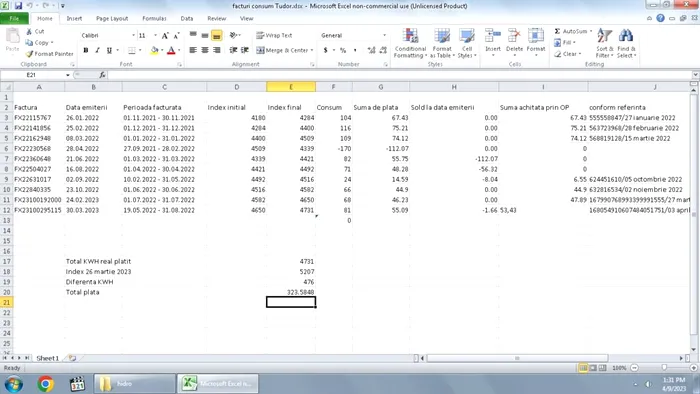Select cell with Total plata value 323.5848

click(x=291, y=292)
